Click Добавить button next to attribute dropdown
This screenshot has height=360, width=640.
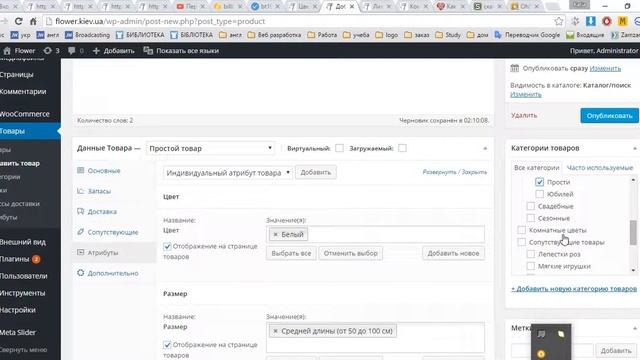click(x=316, y=172)
